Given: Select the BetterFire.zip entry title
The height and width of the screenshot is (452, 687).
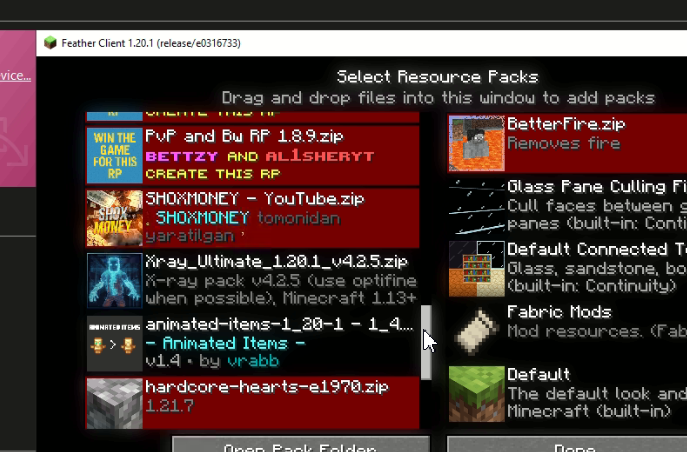Looking at the screenshot, I should point(566,124).
